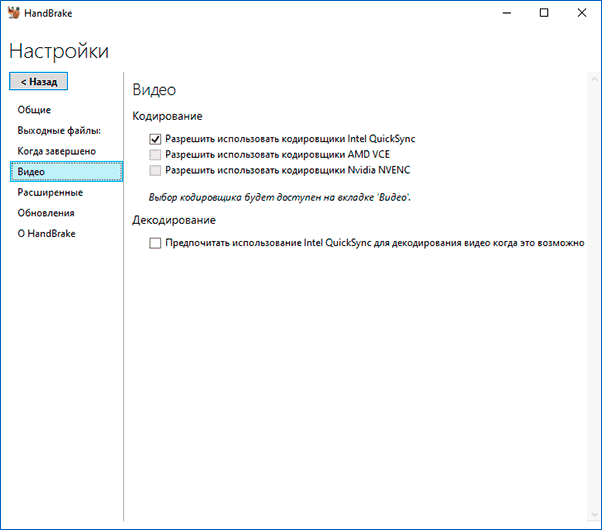Close the HandBrake window
The height and width of the screenshot is (530, 602).
[x=582, y=13]
